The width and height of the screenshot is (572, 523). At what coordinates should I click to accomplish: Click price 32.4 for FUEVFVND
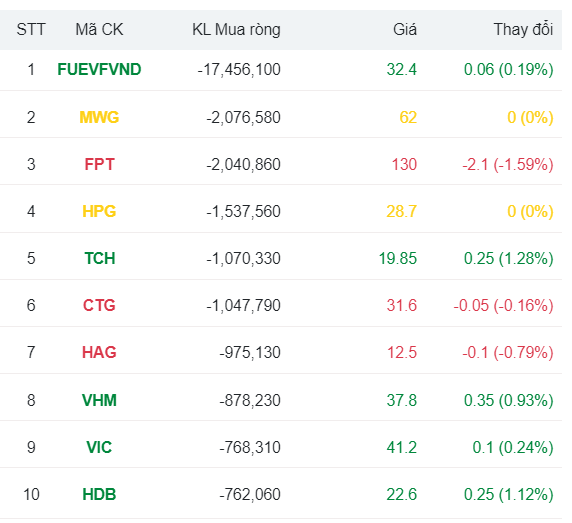tap(402, 69)
